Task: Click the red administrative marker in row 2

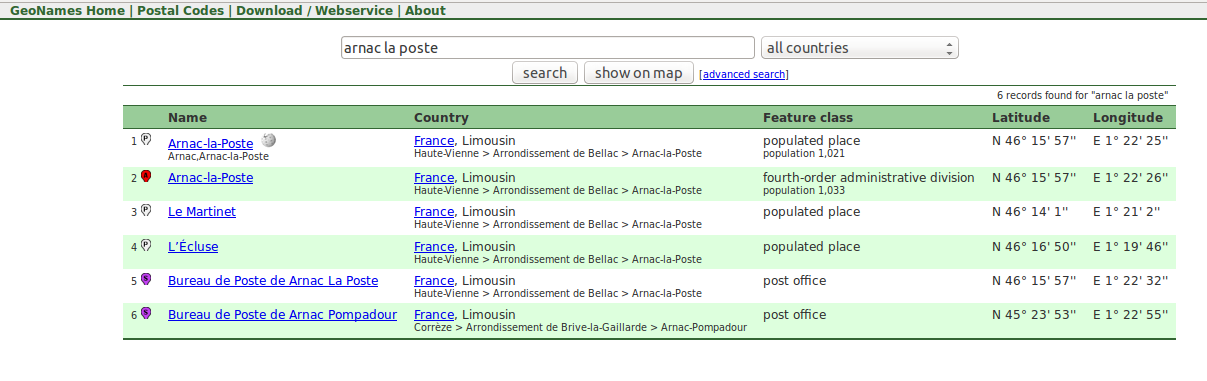Action: (145, 176)
